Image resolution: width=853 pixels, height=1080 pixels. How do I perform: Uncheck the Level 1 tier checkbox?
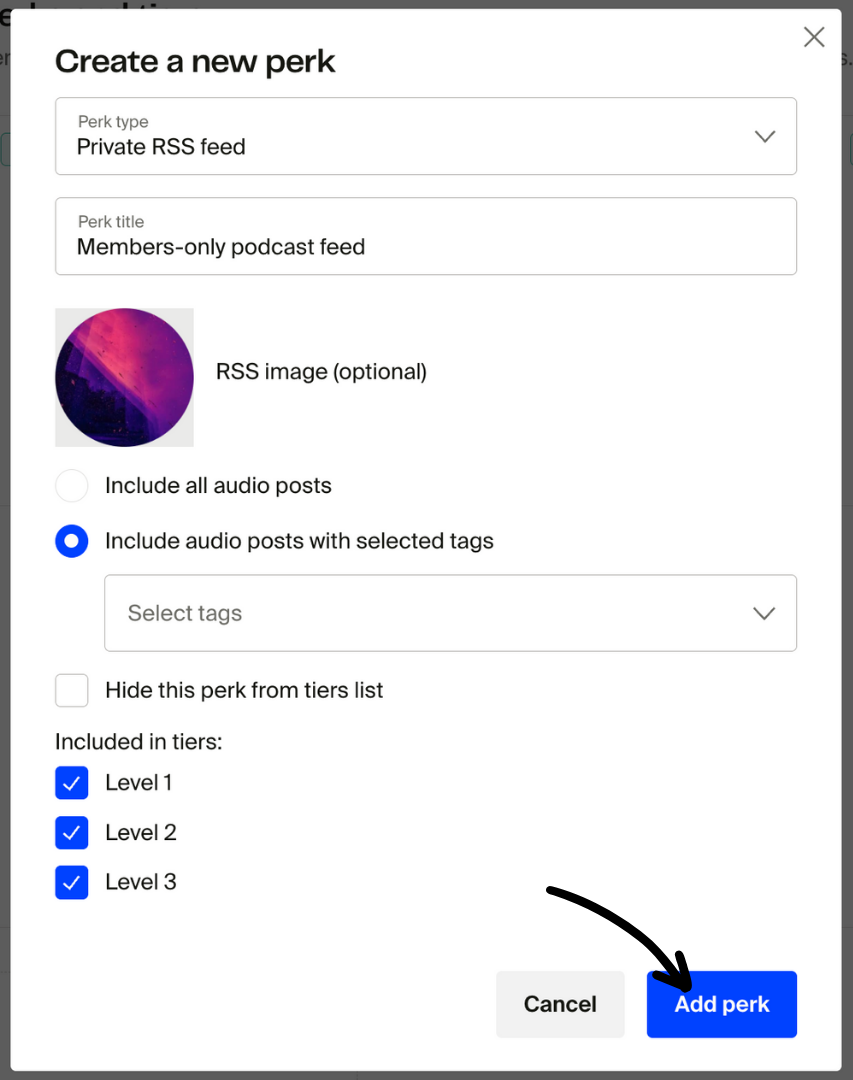71,783
